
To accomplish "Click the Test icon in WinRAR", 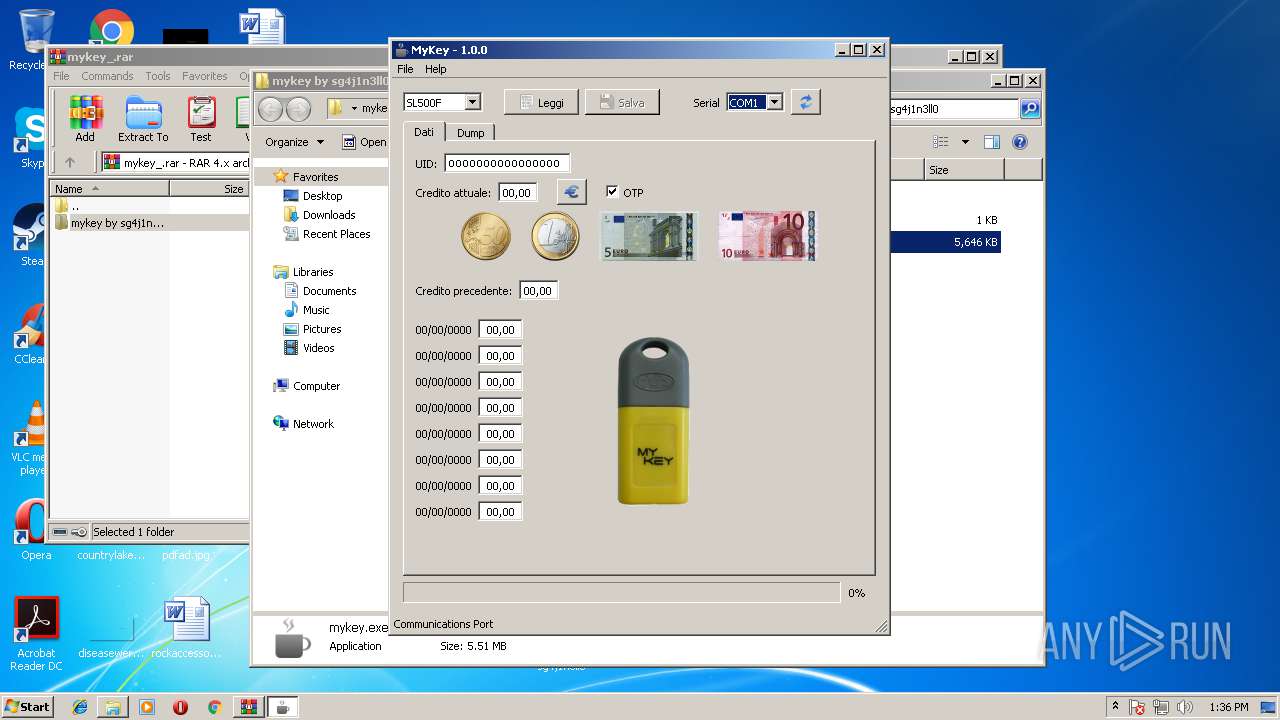I will click(x=201, y=119).
